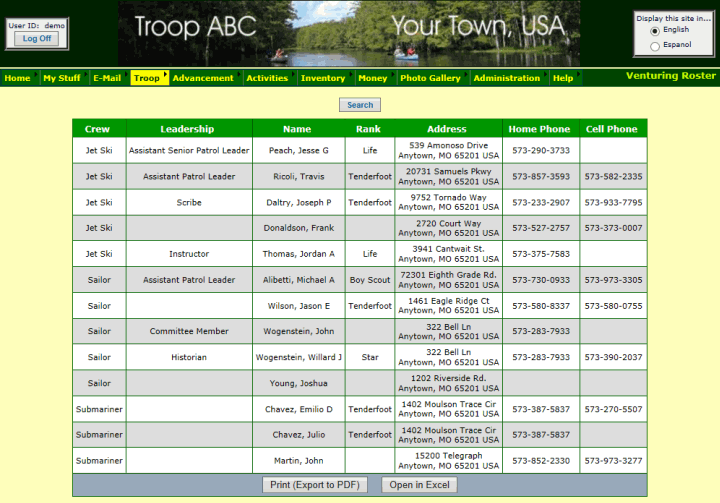Select the name Chavez, Julio
720x503 pixels.
pyautogui.click(x=299, y=435)
